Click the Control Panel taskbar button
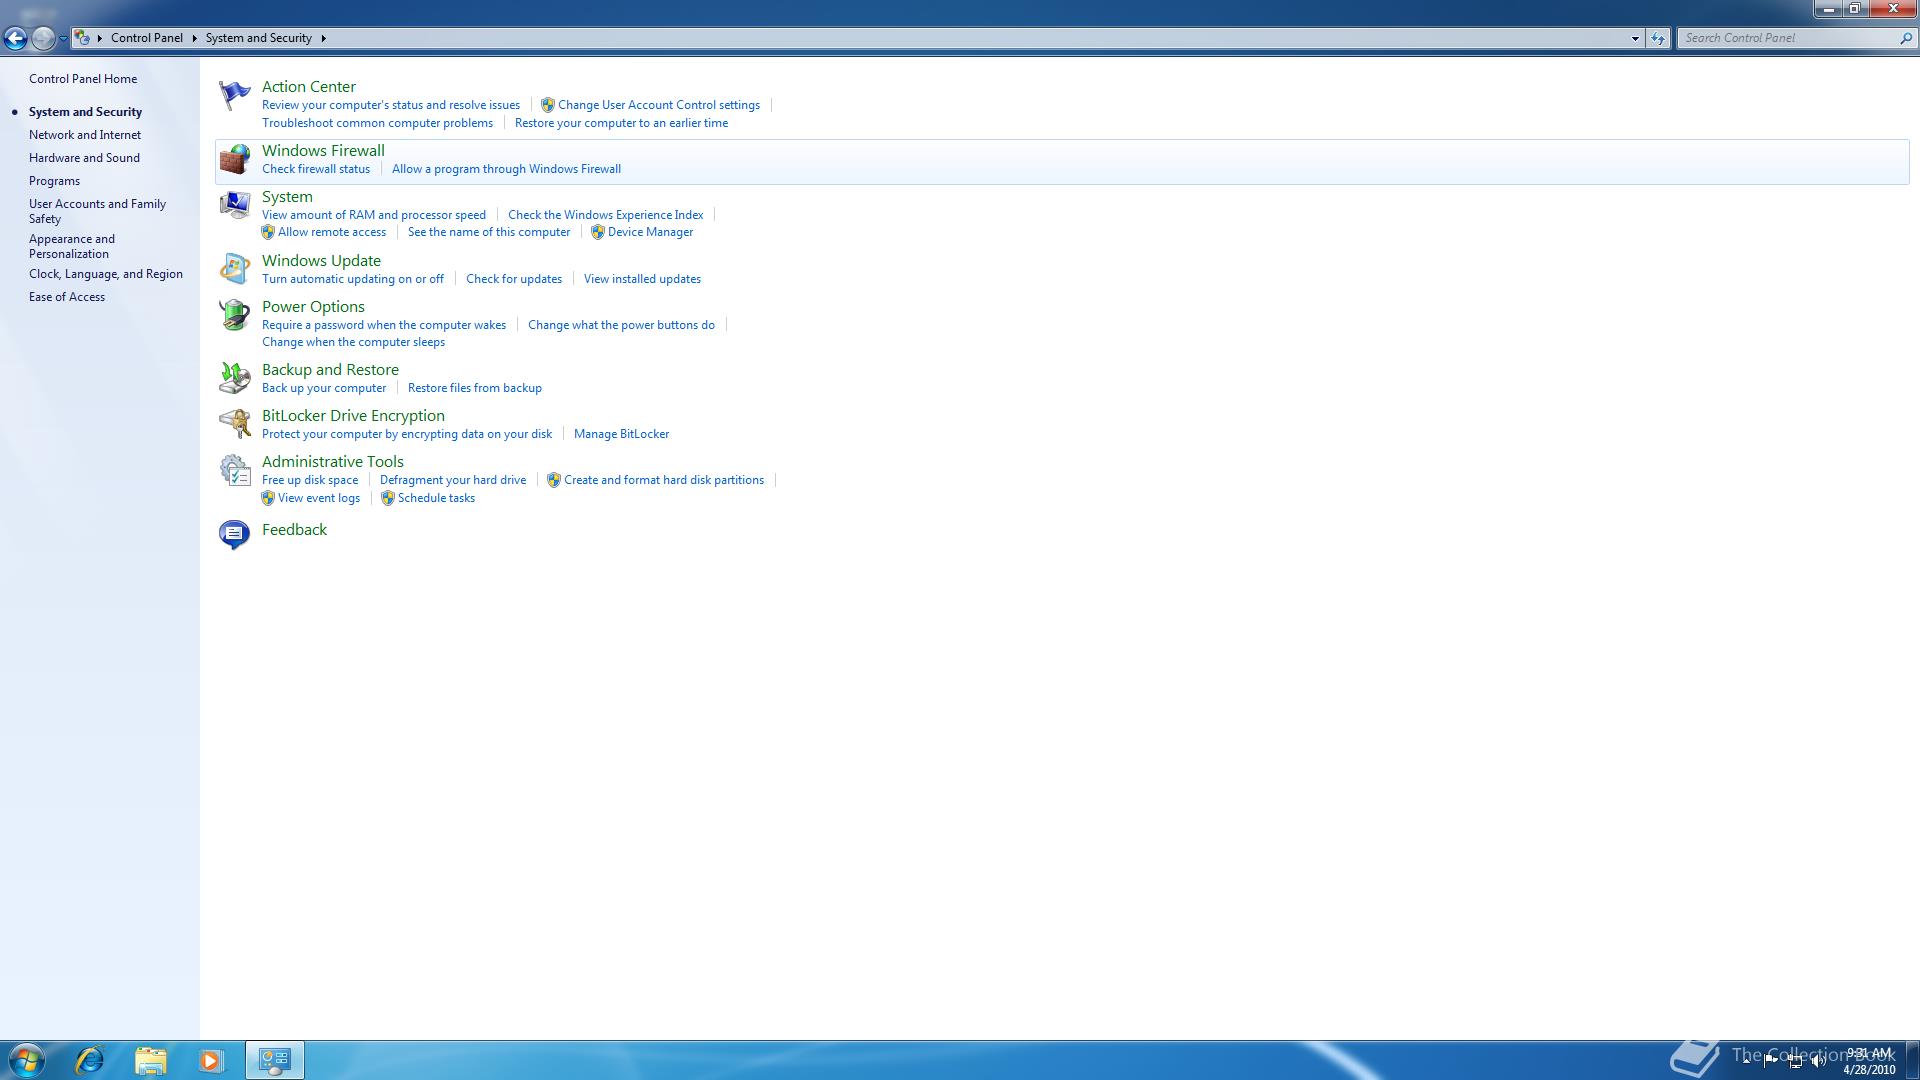The width and height of the screenshot is (1920, 1080). click(274, 1060)
